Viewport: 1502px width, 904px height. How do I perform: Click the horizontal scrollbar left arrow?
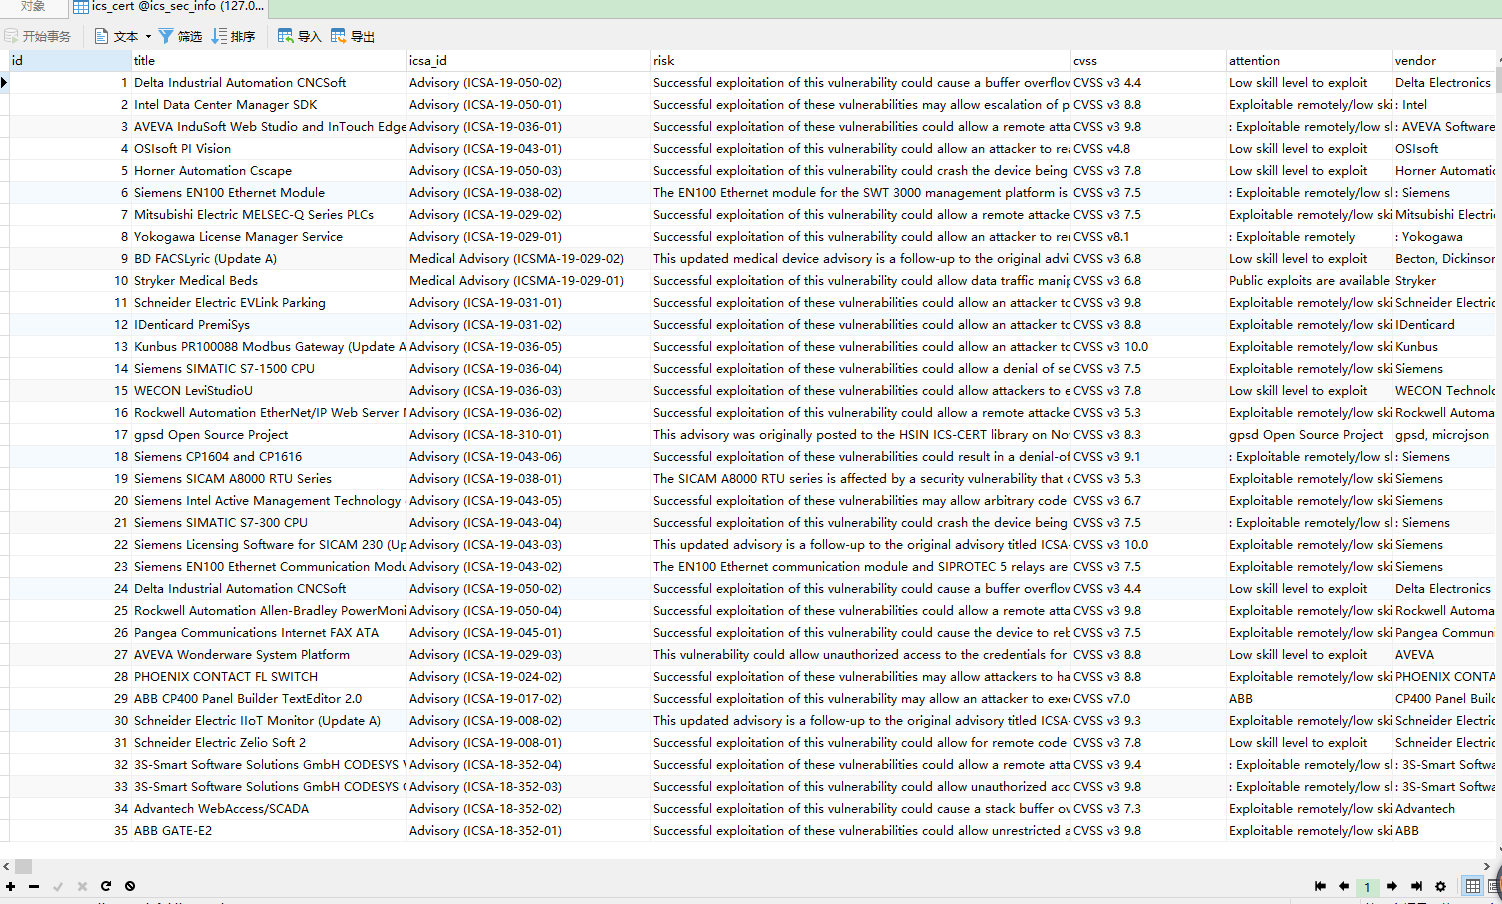(x=6, y=867)
